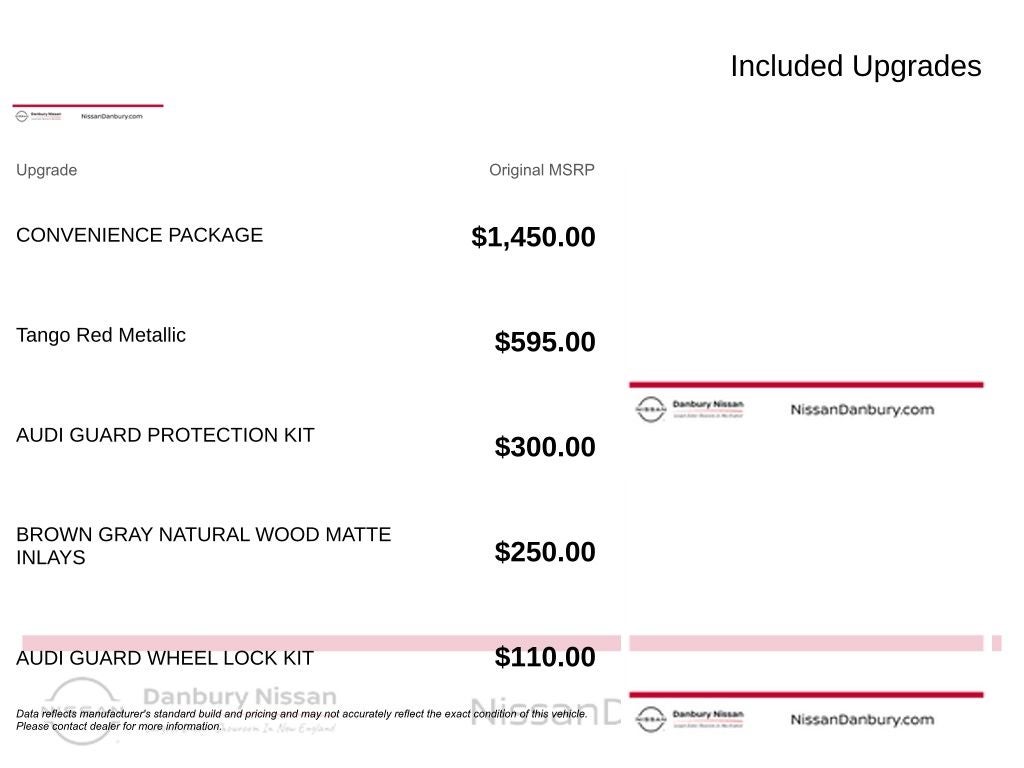Click the $1,450.00 price

[x=533, y=237]
